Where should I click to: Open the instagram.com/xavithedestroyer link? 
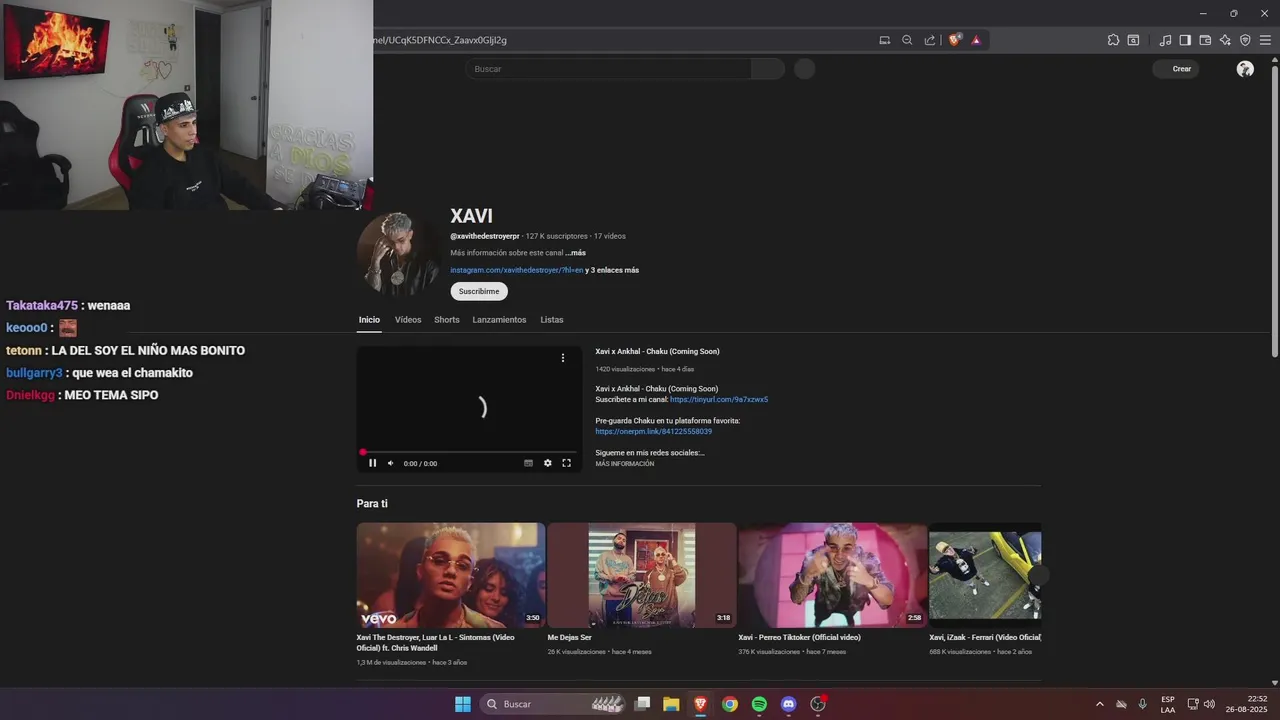pyautogui.click(x=516, y=270)
